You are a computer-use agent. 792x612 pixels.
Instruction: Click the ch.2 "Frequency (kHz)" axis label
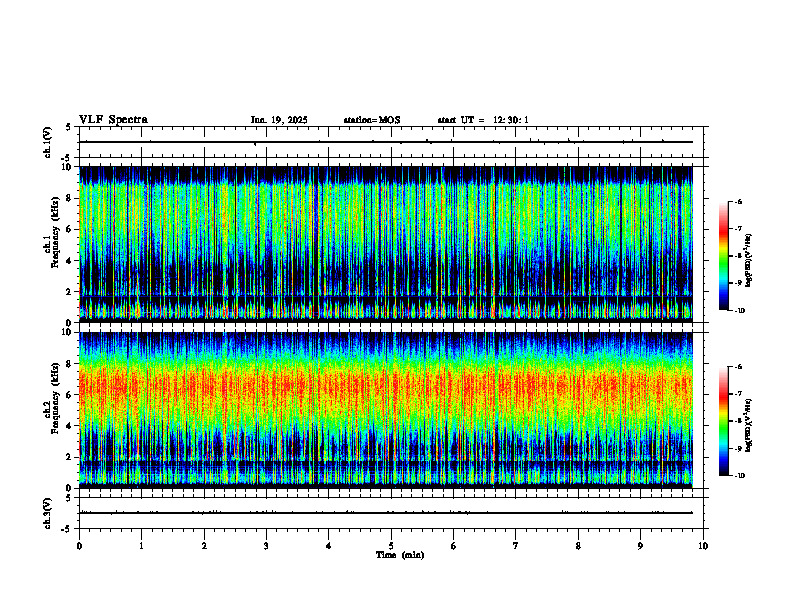pyautogui.click(x=56, y=398)
